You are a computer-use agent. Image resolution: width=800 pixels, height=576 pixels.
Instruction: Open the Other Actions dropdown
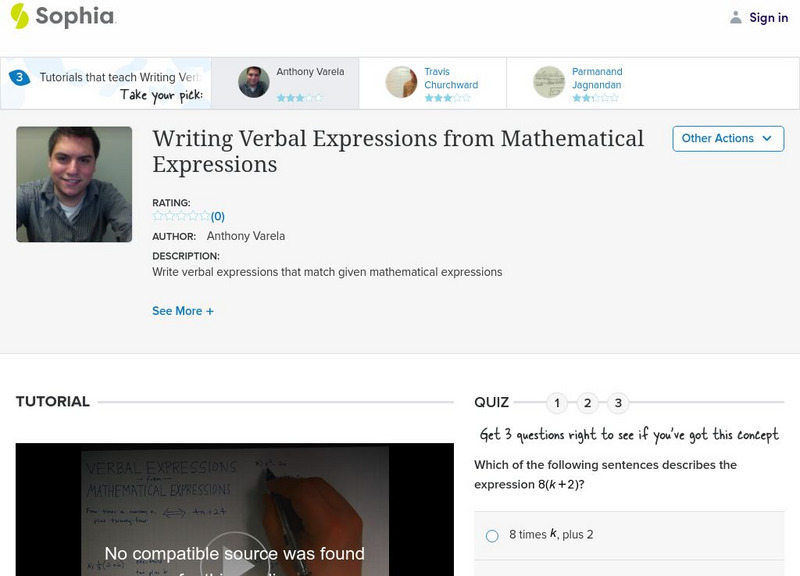(728, 139)
